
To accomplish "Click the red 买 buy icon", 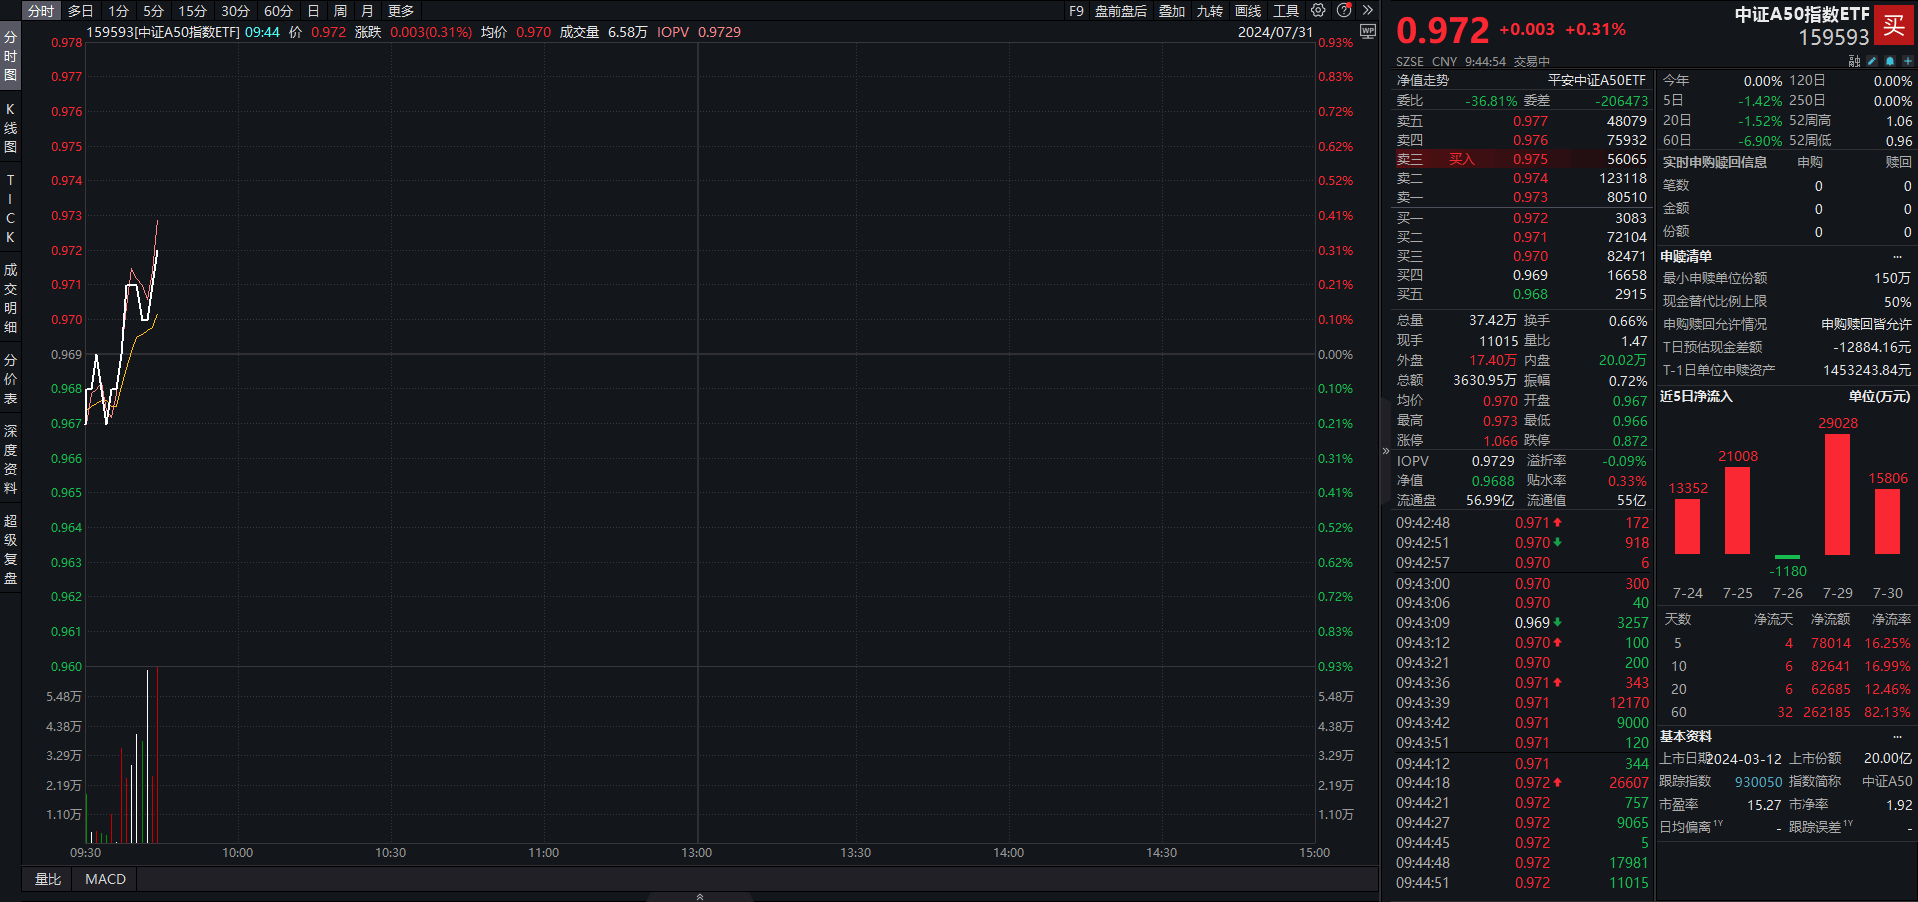I will pos(1894,26).
